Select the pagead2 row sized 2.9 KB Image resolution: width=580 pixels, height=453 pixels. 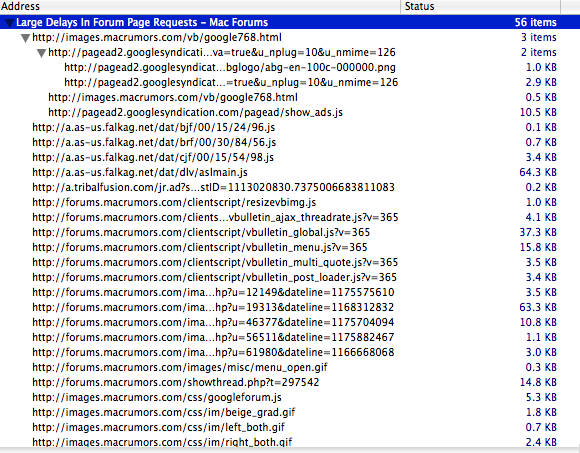tap(290, 82)
